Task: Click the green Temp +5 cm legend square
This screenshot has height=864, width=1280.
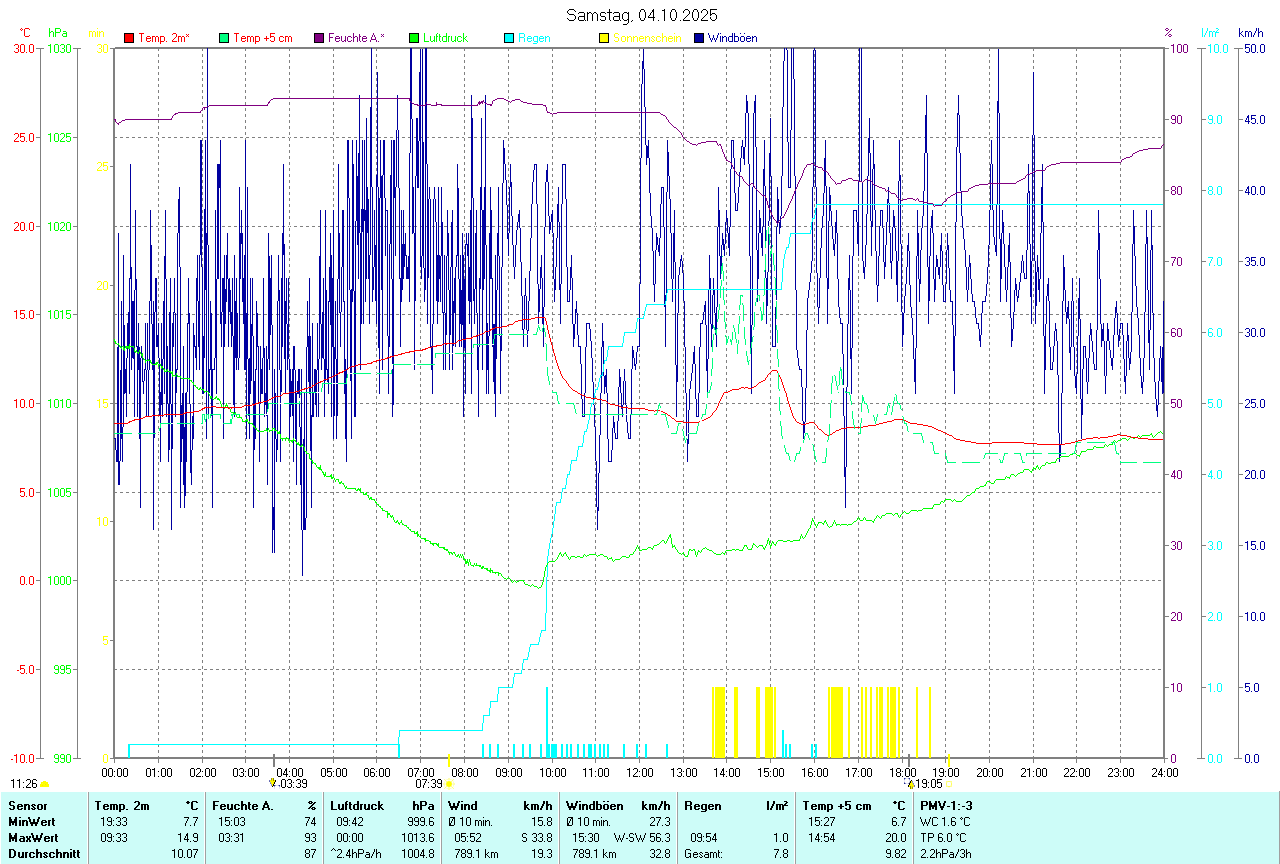Action: (x=224, y=38)
